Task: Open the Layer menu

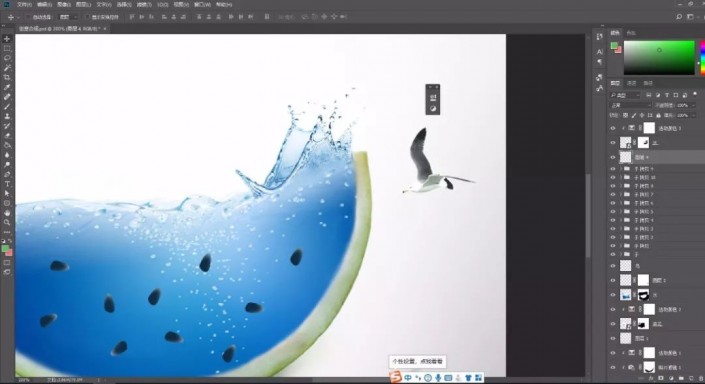Action: [x=84, y=4]
